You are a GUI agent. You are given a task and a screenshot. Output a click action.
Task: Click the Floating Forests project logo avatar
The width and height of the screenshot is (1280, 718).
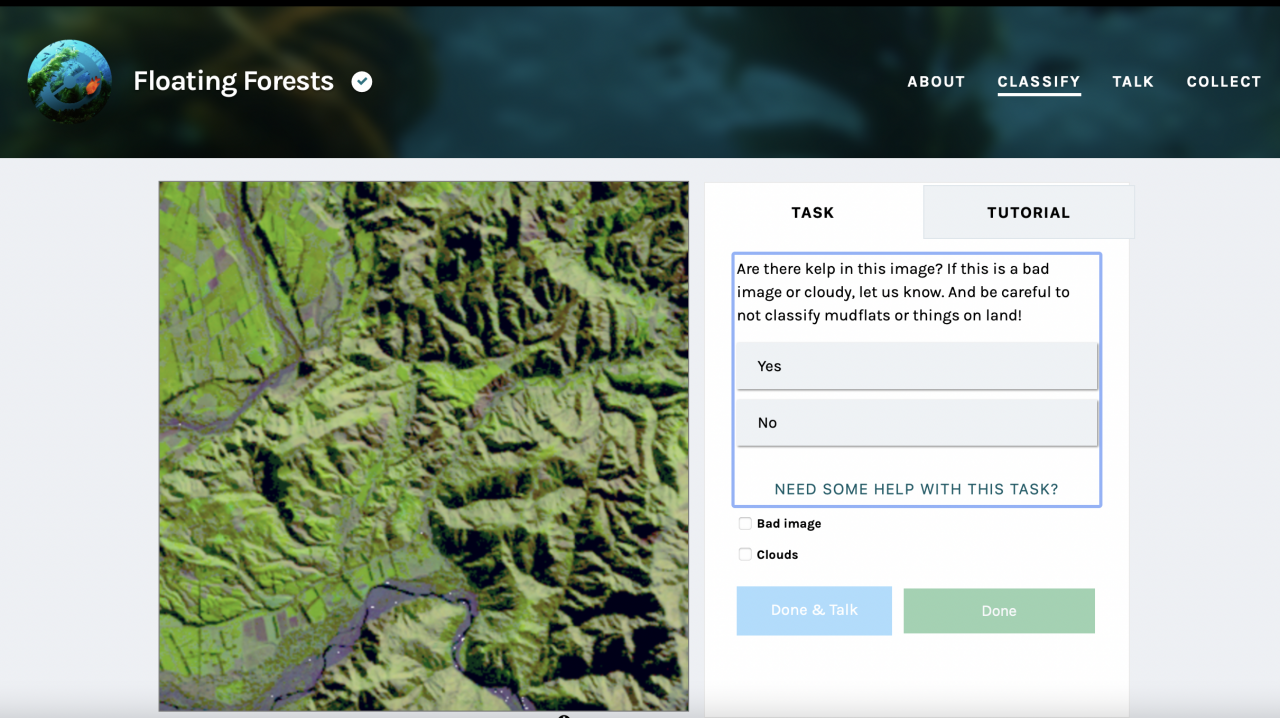[70, 81]
